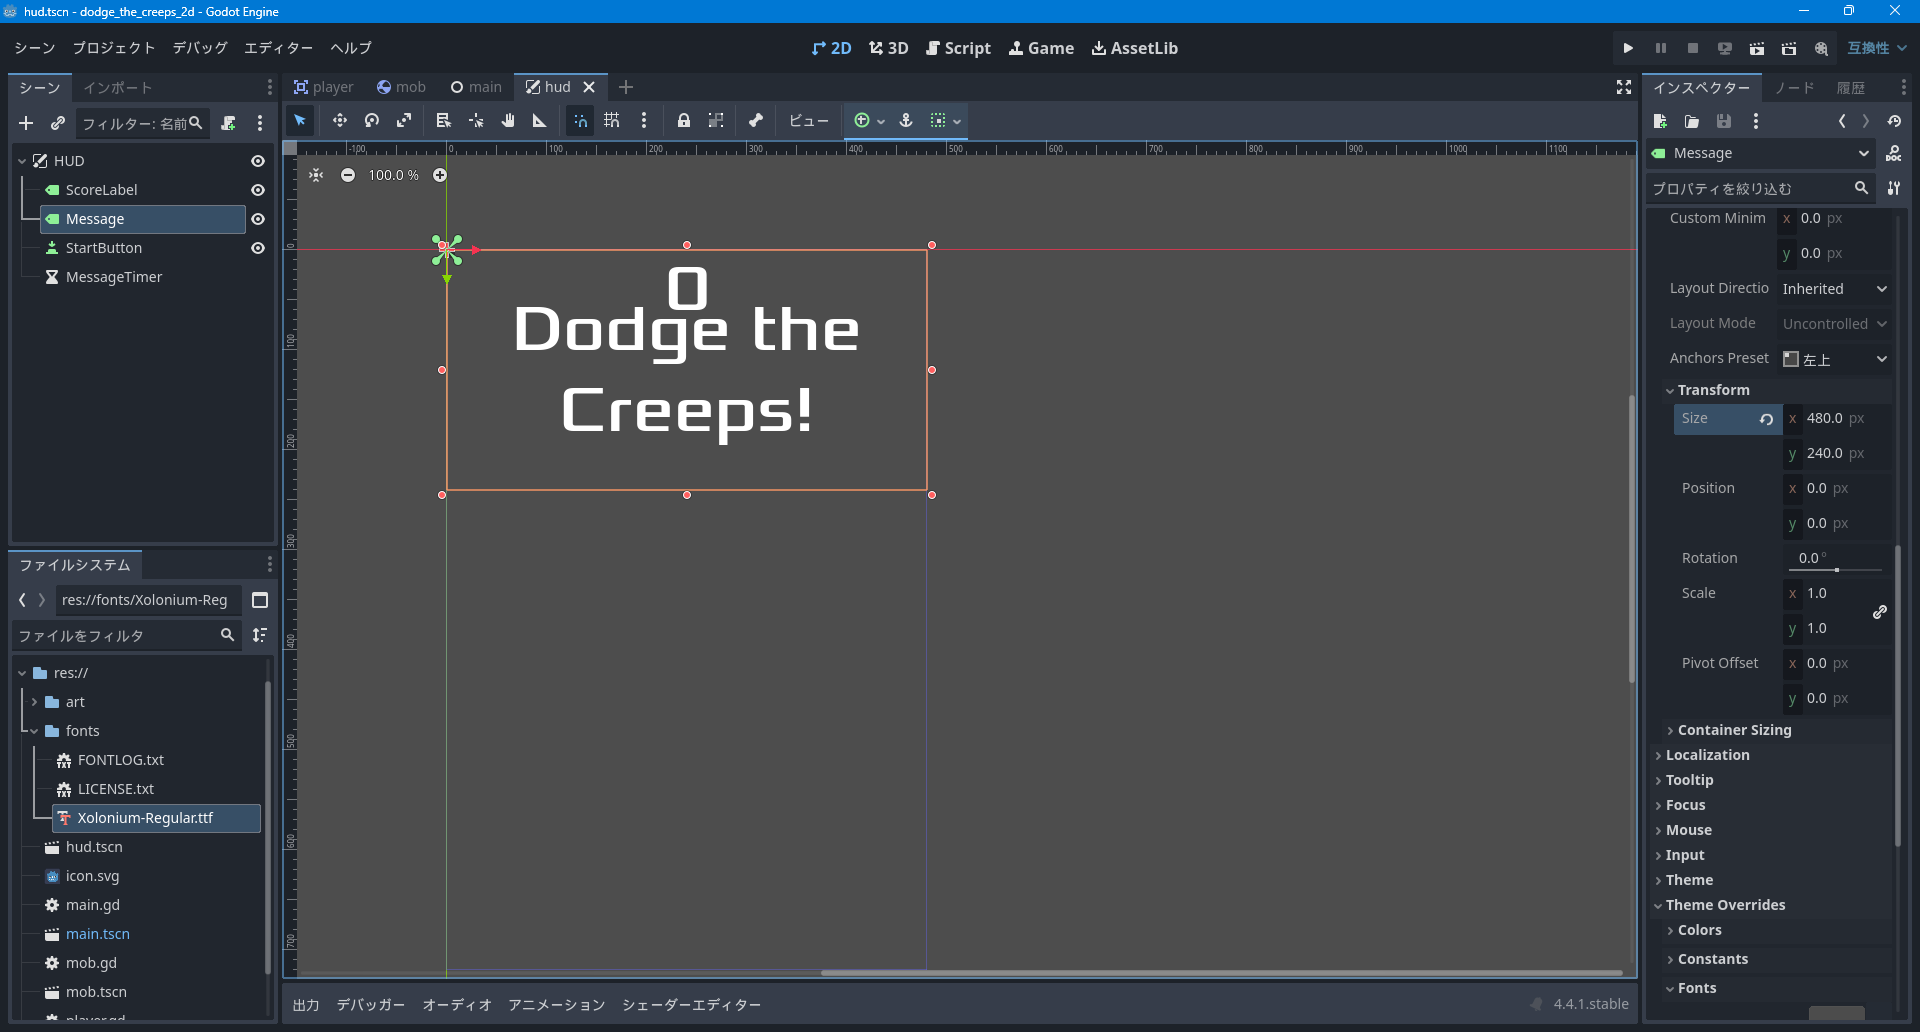Open the ビュー view menu button
The image size is (1920, 1032).
pyautogui.click(x=809, y=121)
